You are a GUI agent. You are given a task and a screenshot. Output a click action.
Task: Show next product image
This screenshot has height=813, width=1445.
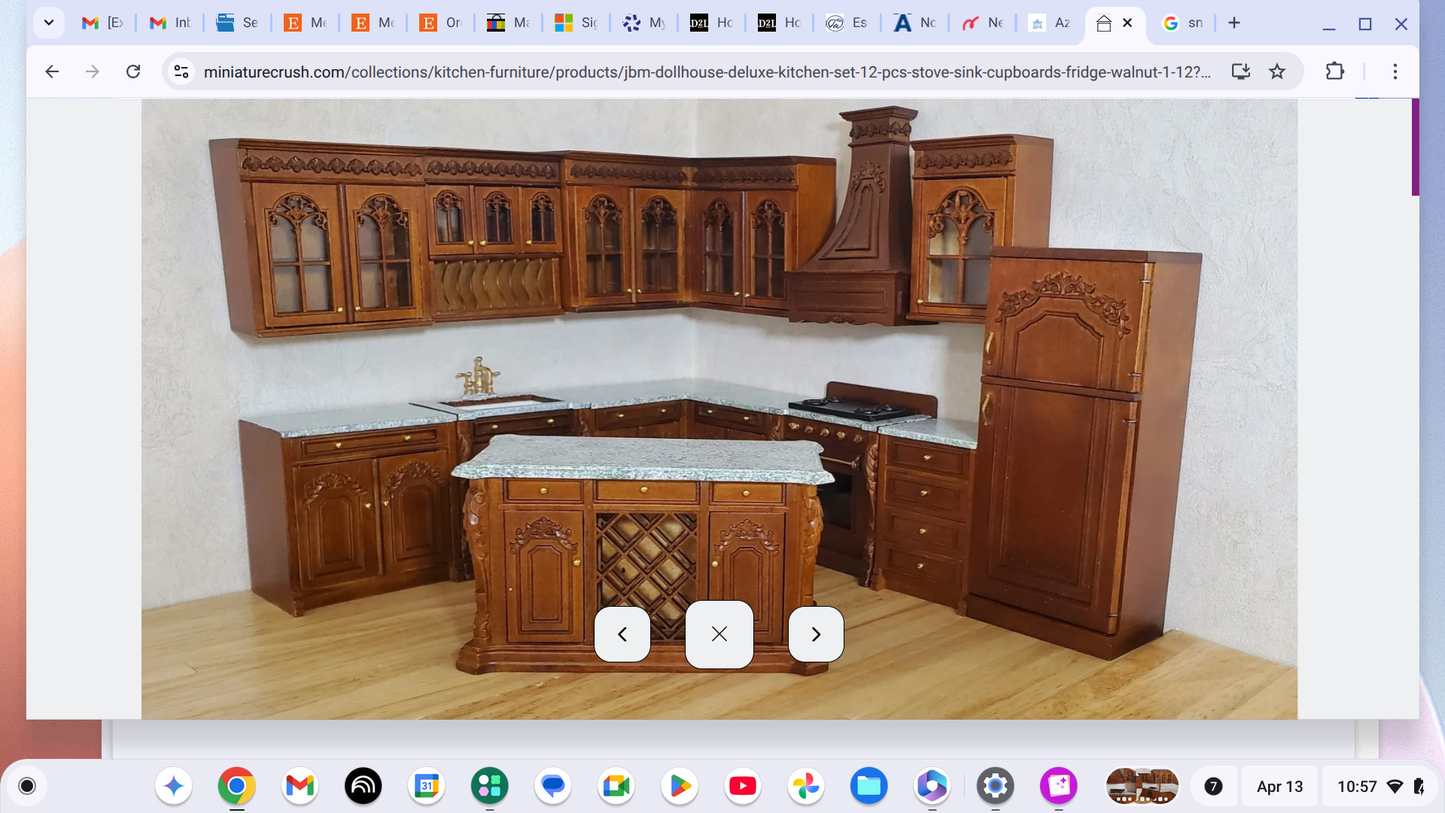coord(816,634)
